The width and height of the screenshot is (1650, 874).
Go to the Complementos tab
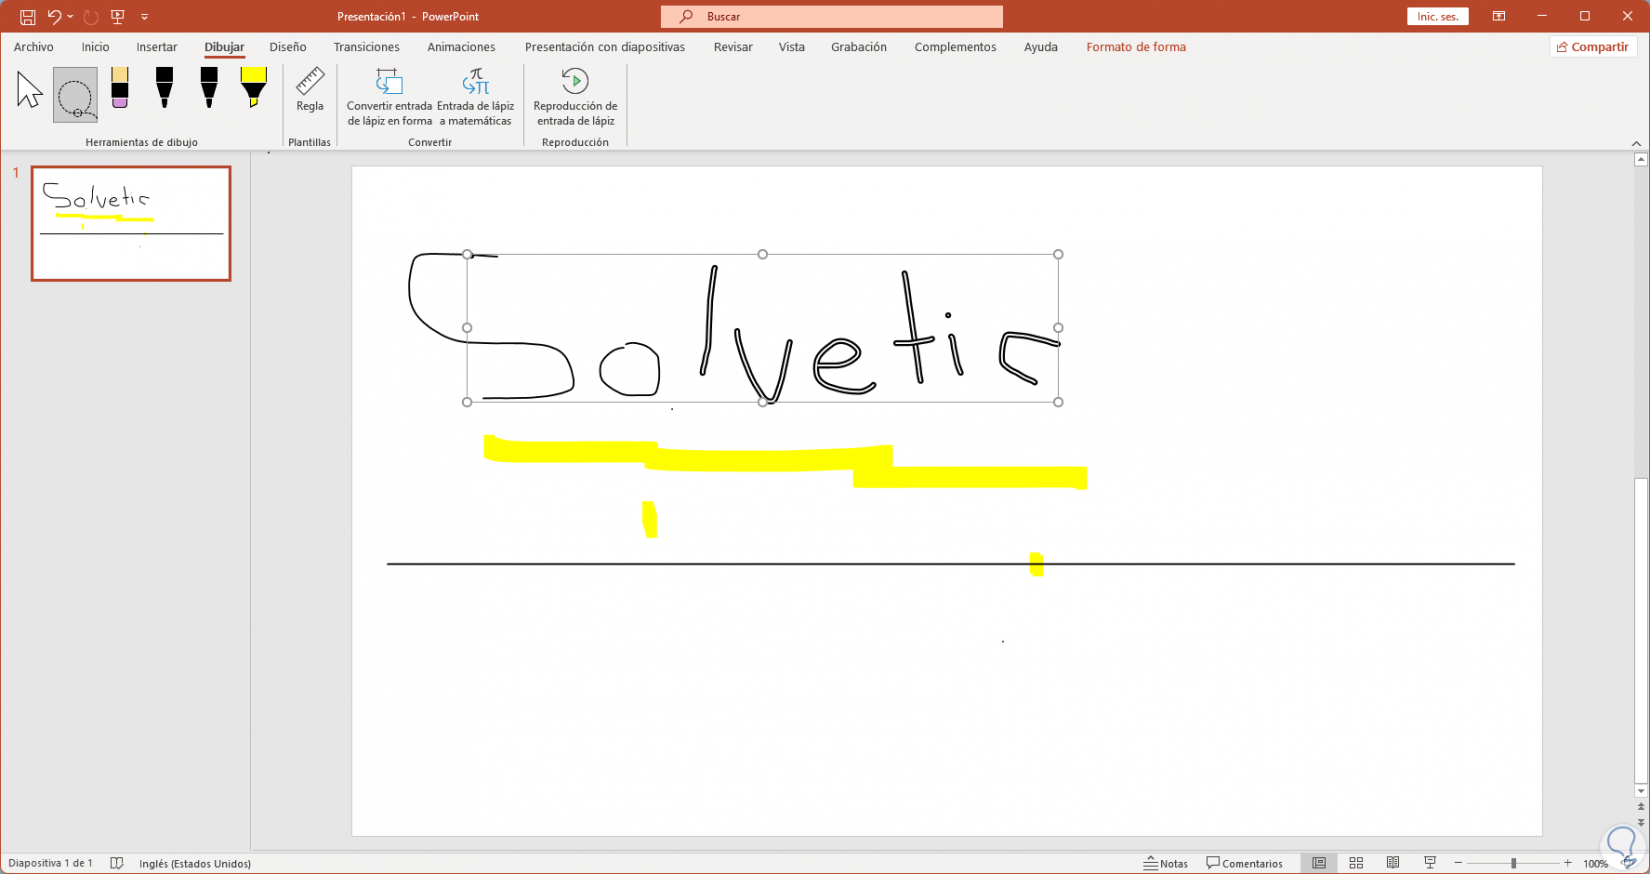click(x=955, y=47)
